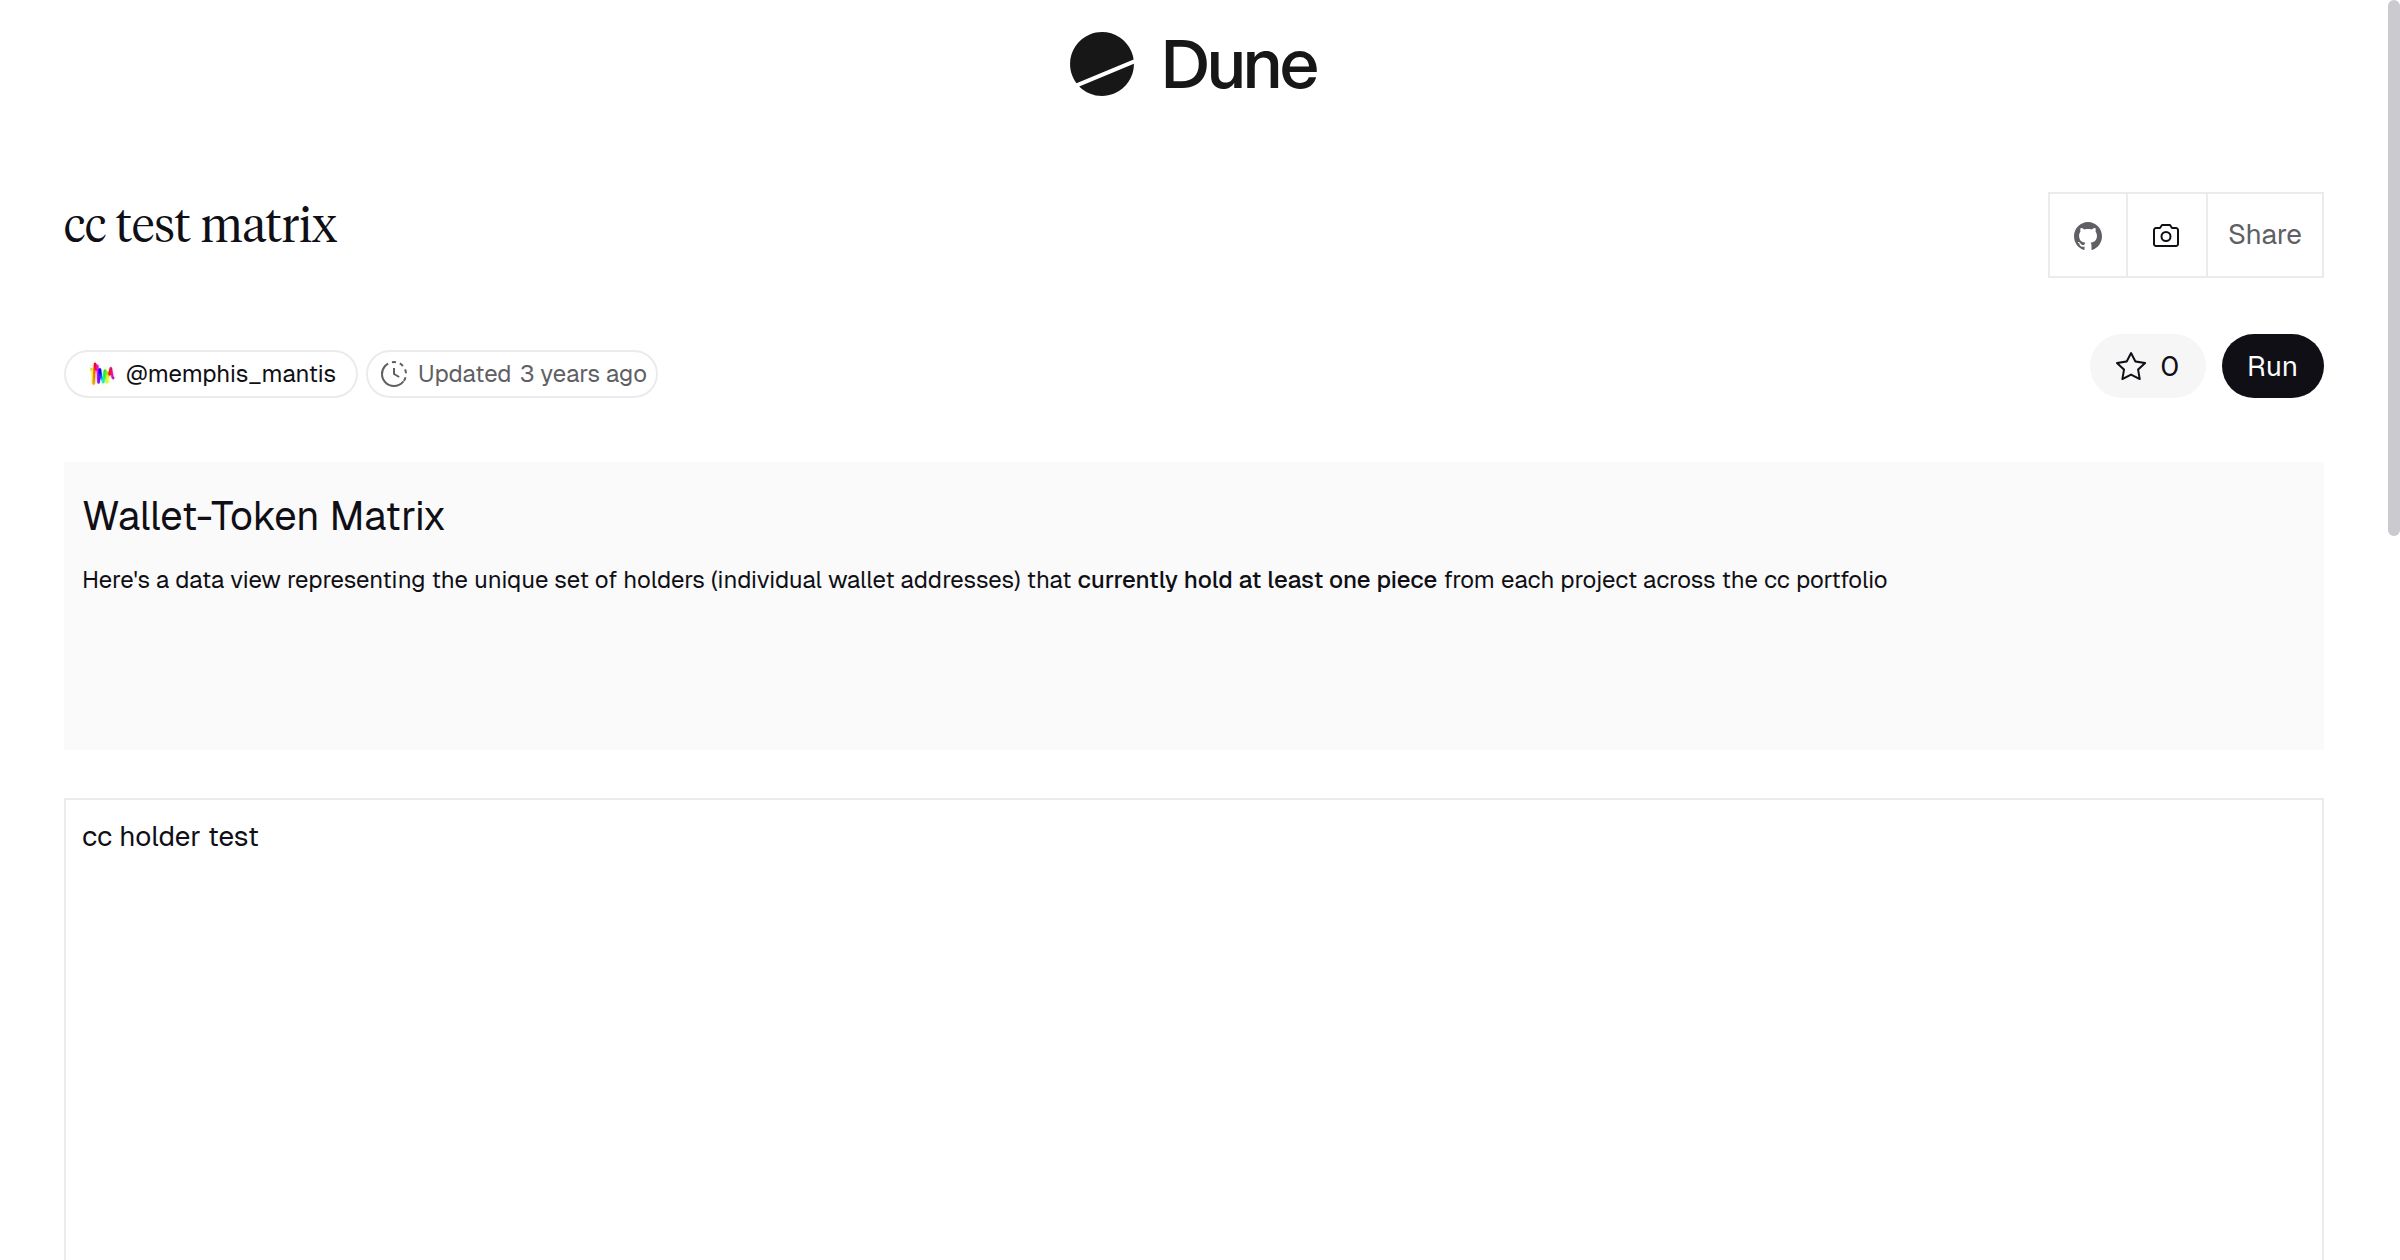Image resolution: width=2400 pixels, height=1260 pixels.
Task: Click the bold 'currently hold at least one piece' text
Action: pos(1256,580)
